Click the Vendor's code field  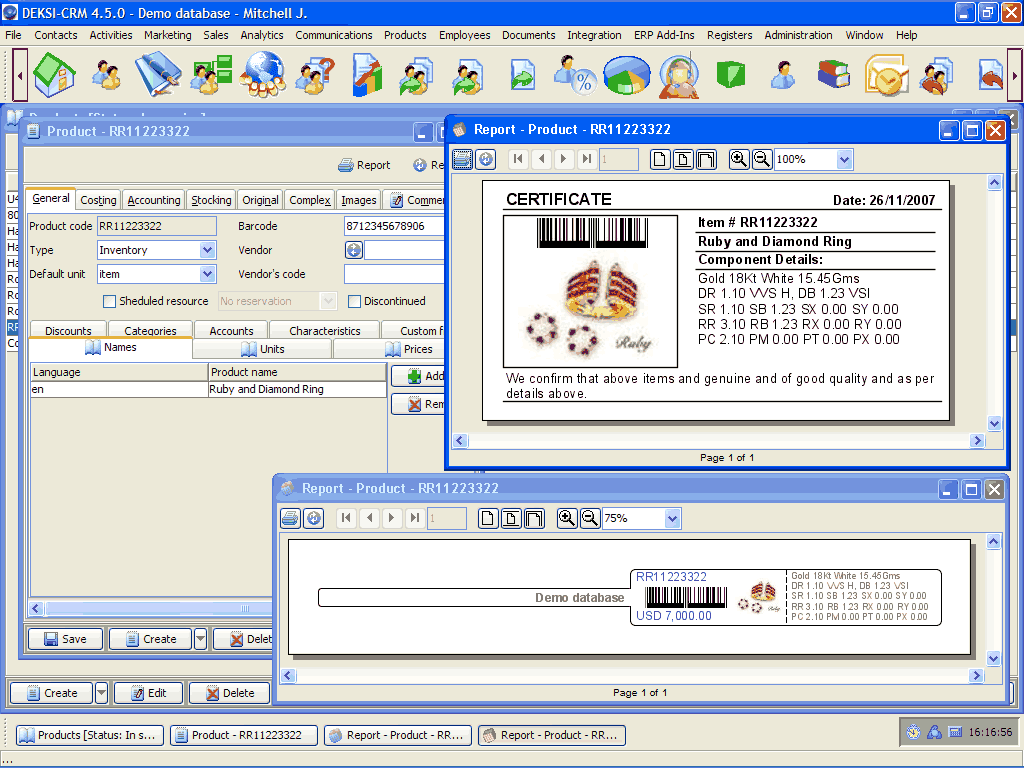tap(394, 274)
